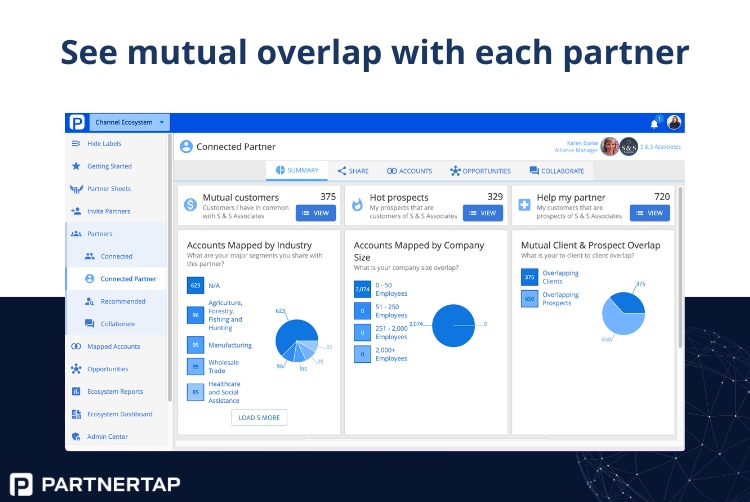Click the Mutual customers count 375

(x=328, y=196)
